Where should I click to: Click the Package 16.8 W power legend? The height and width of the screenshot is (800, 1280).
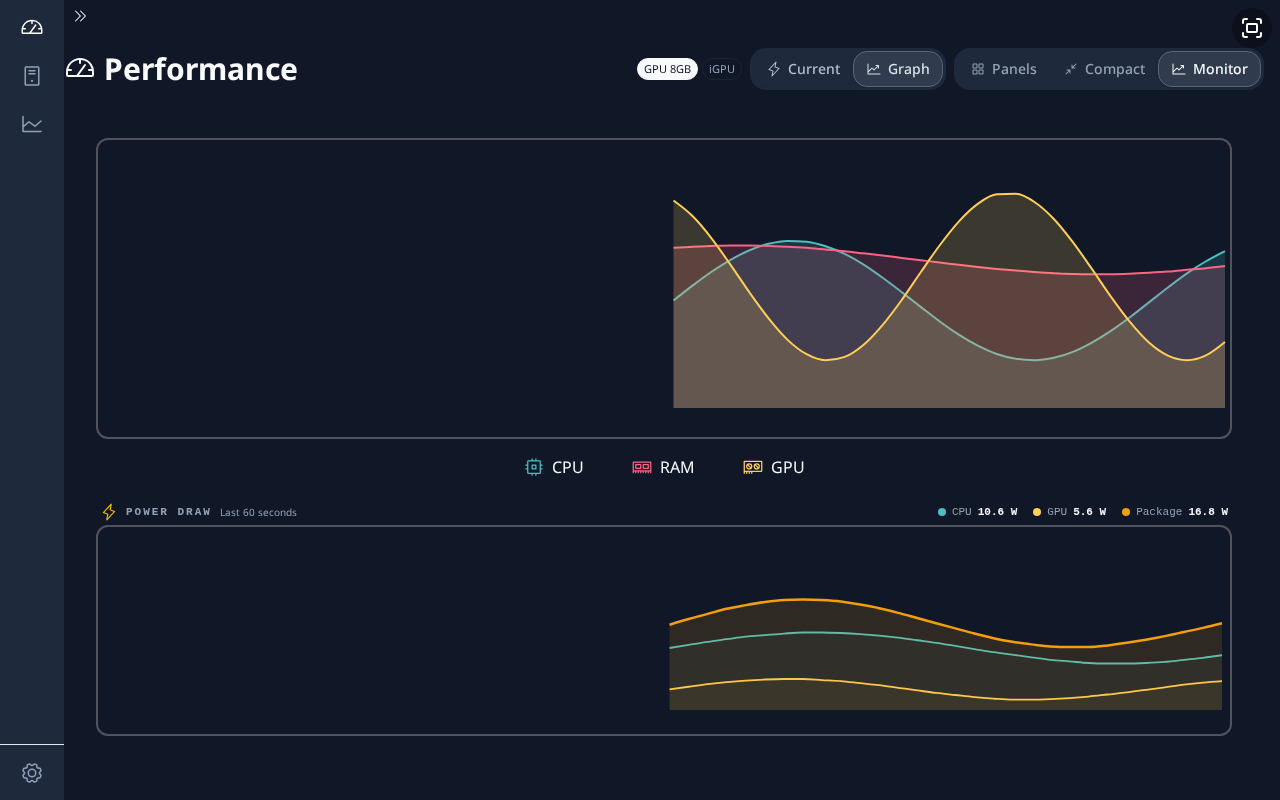[x=1175, y=512]
